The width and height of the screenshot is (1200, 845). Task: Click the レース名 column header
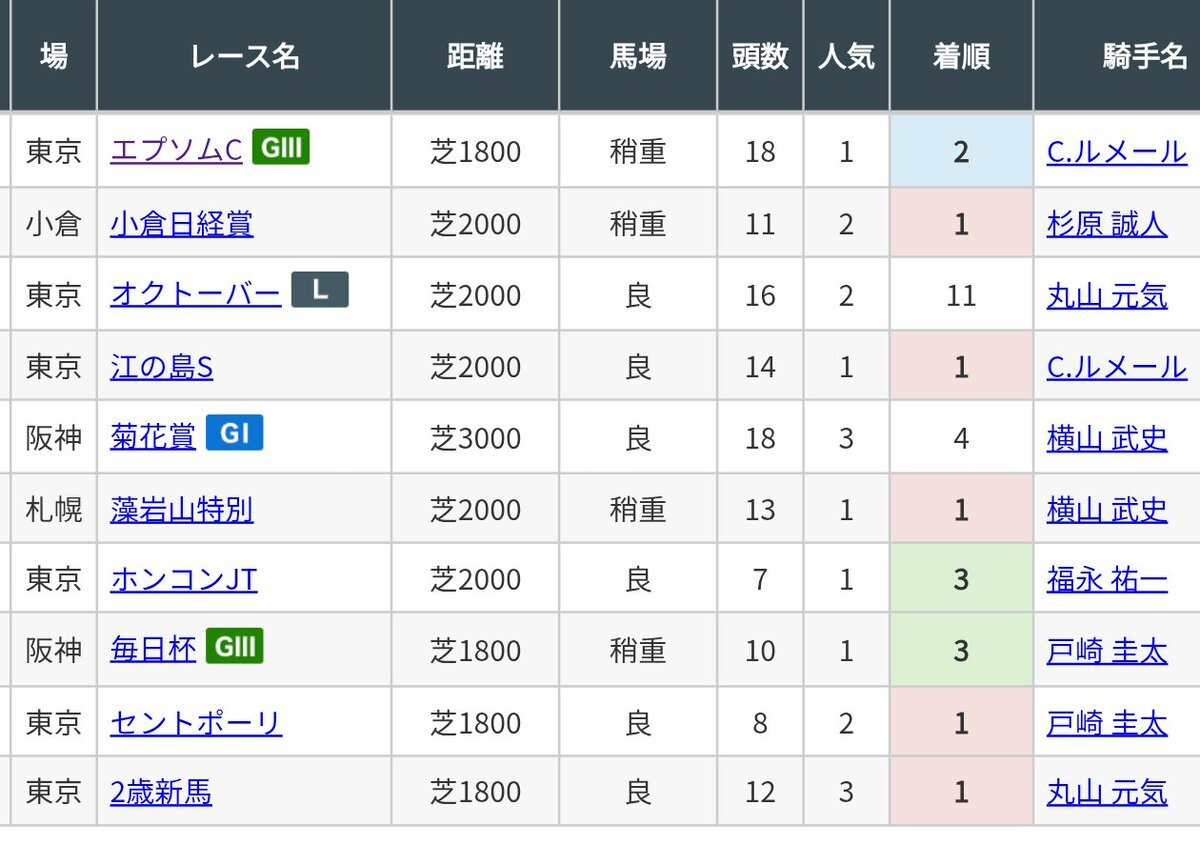pos(244,57)
